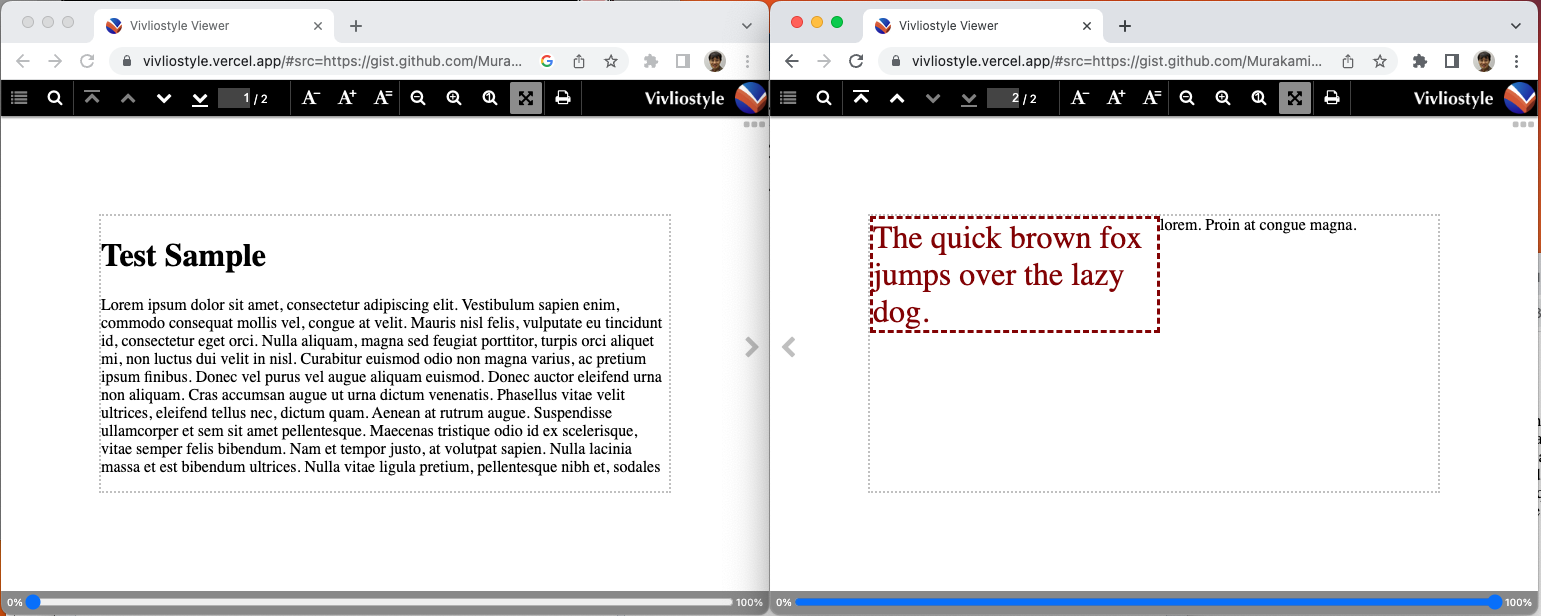Edit page number field showing 2
The height and width of the screenshot is (616, 1541).
tap(1003, 98)
